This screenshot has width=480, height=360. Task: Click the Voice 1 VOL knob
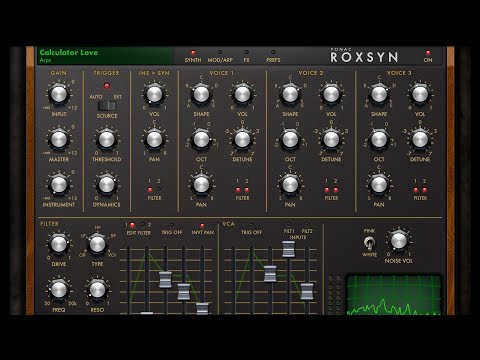(242, 94)
